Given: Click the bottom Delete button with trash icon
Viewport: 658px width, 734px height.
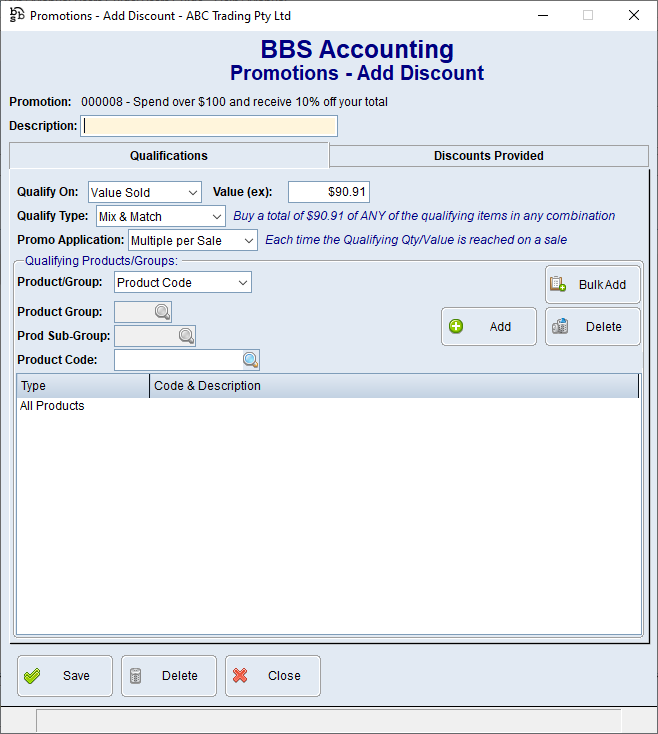Looking at the screenshot, I should coord(169,676).
